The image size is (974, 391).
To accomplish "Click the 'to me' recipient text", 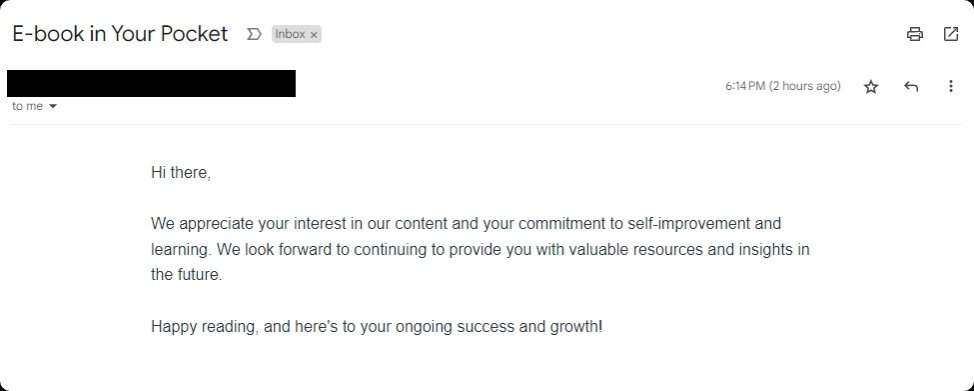I will pyautogui.click(x=27, y=106).
